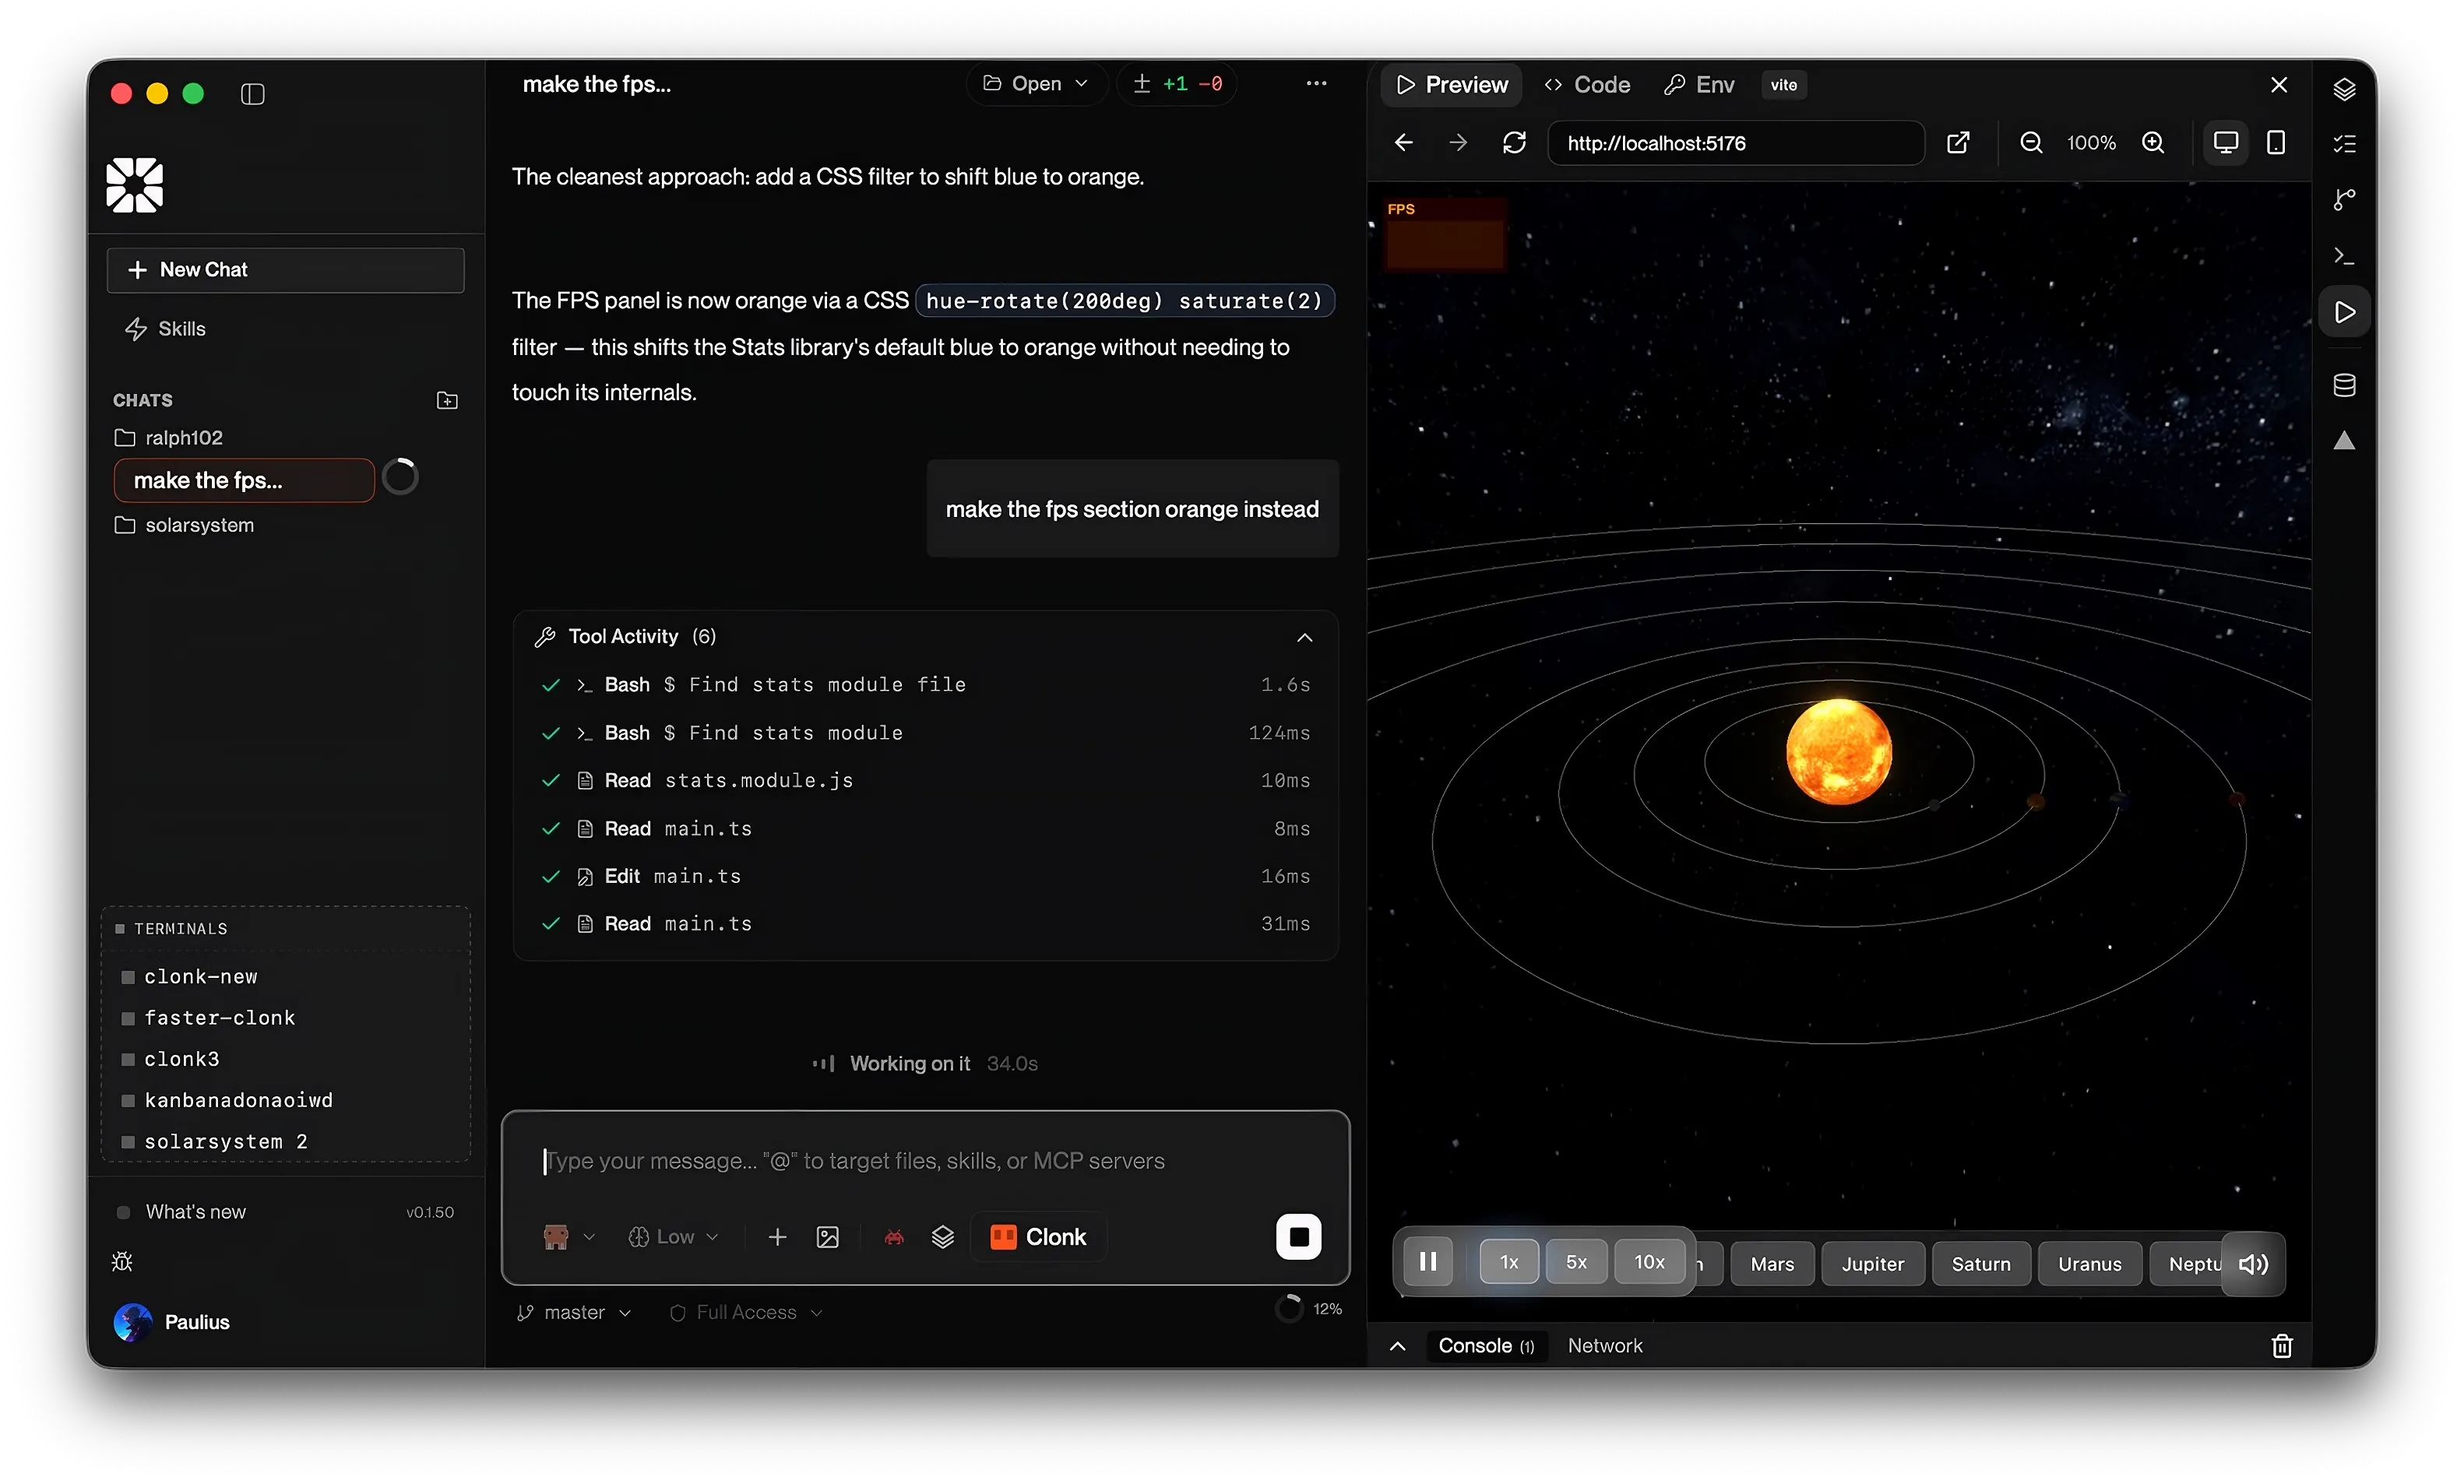
Task: Select the 5x speed button
Action: (1576, 1262)
